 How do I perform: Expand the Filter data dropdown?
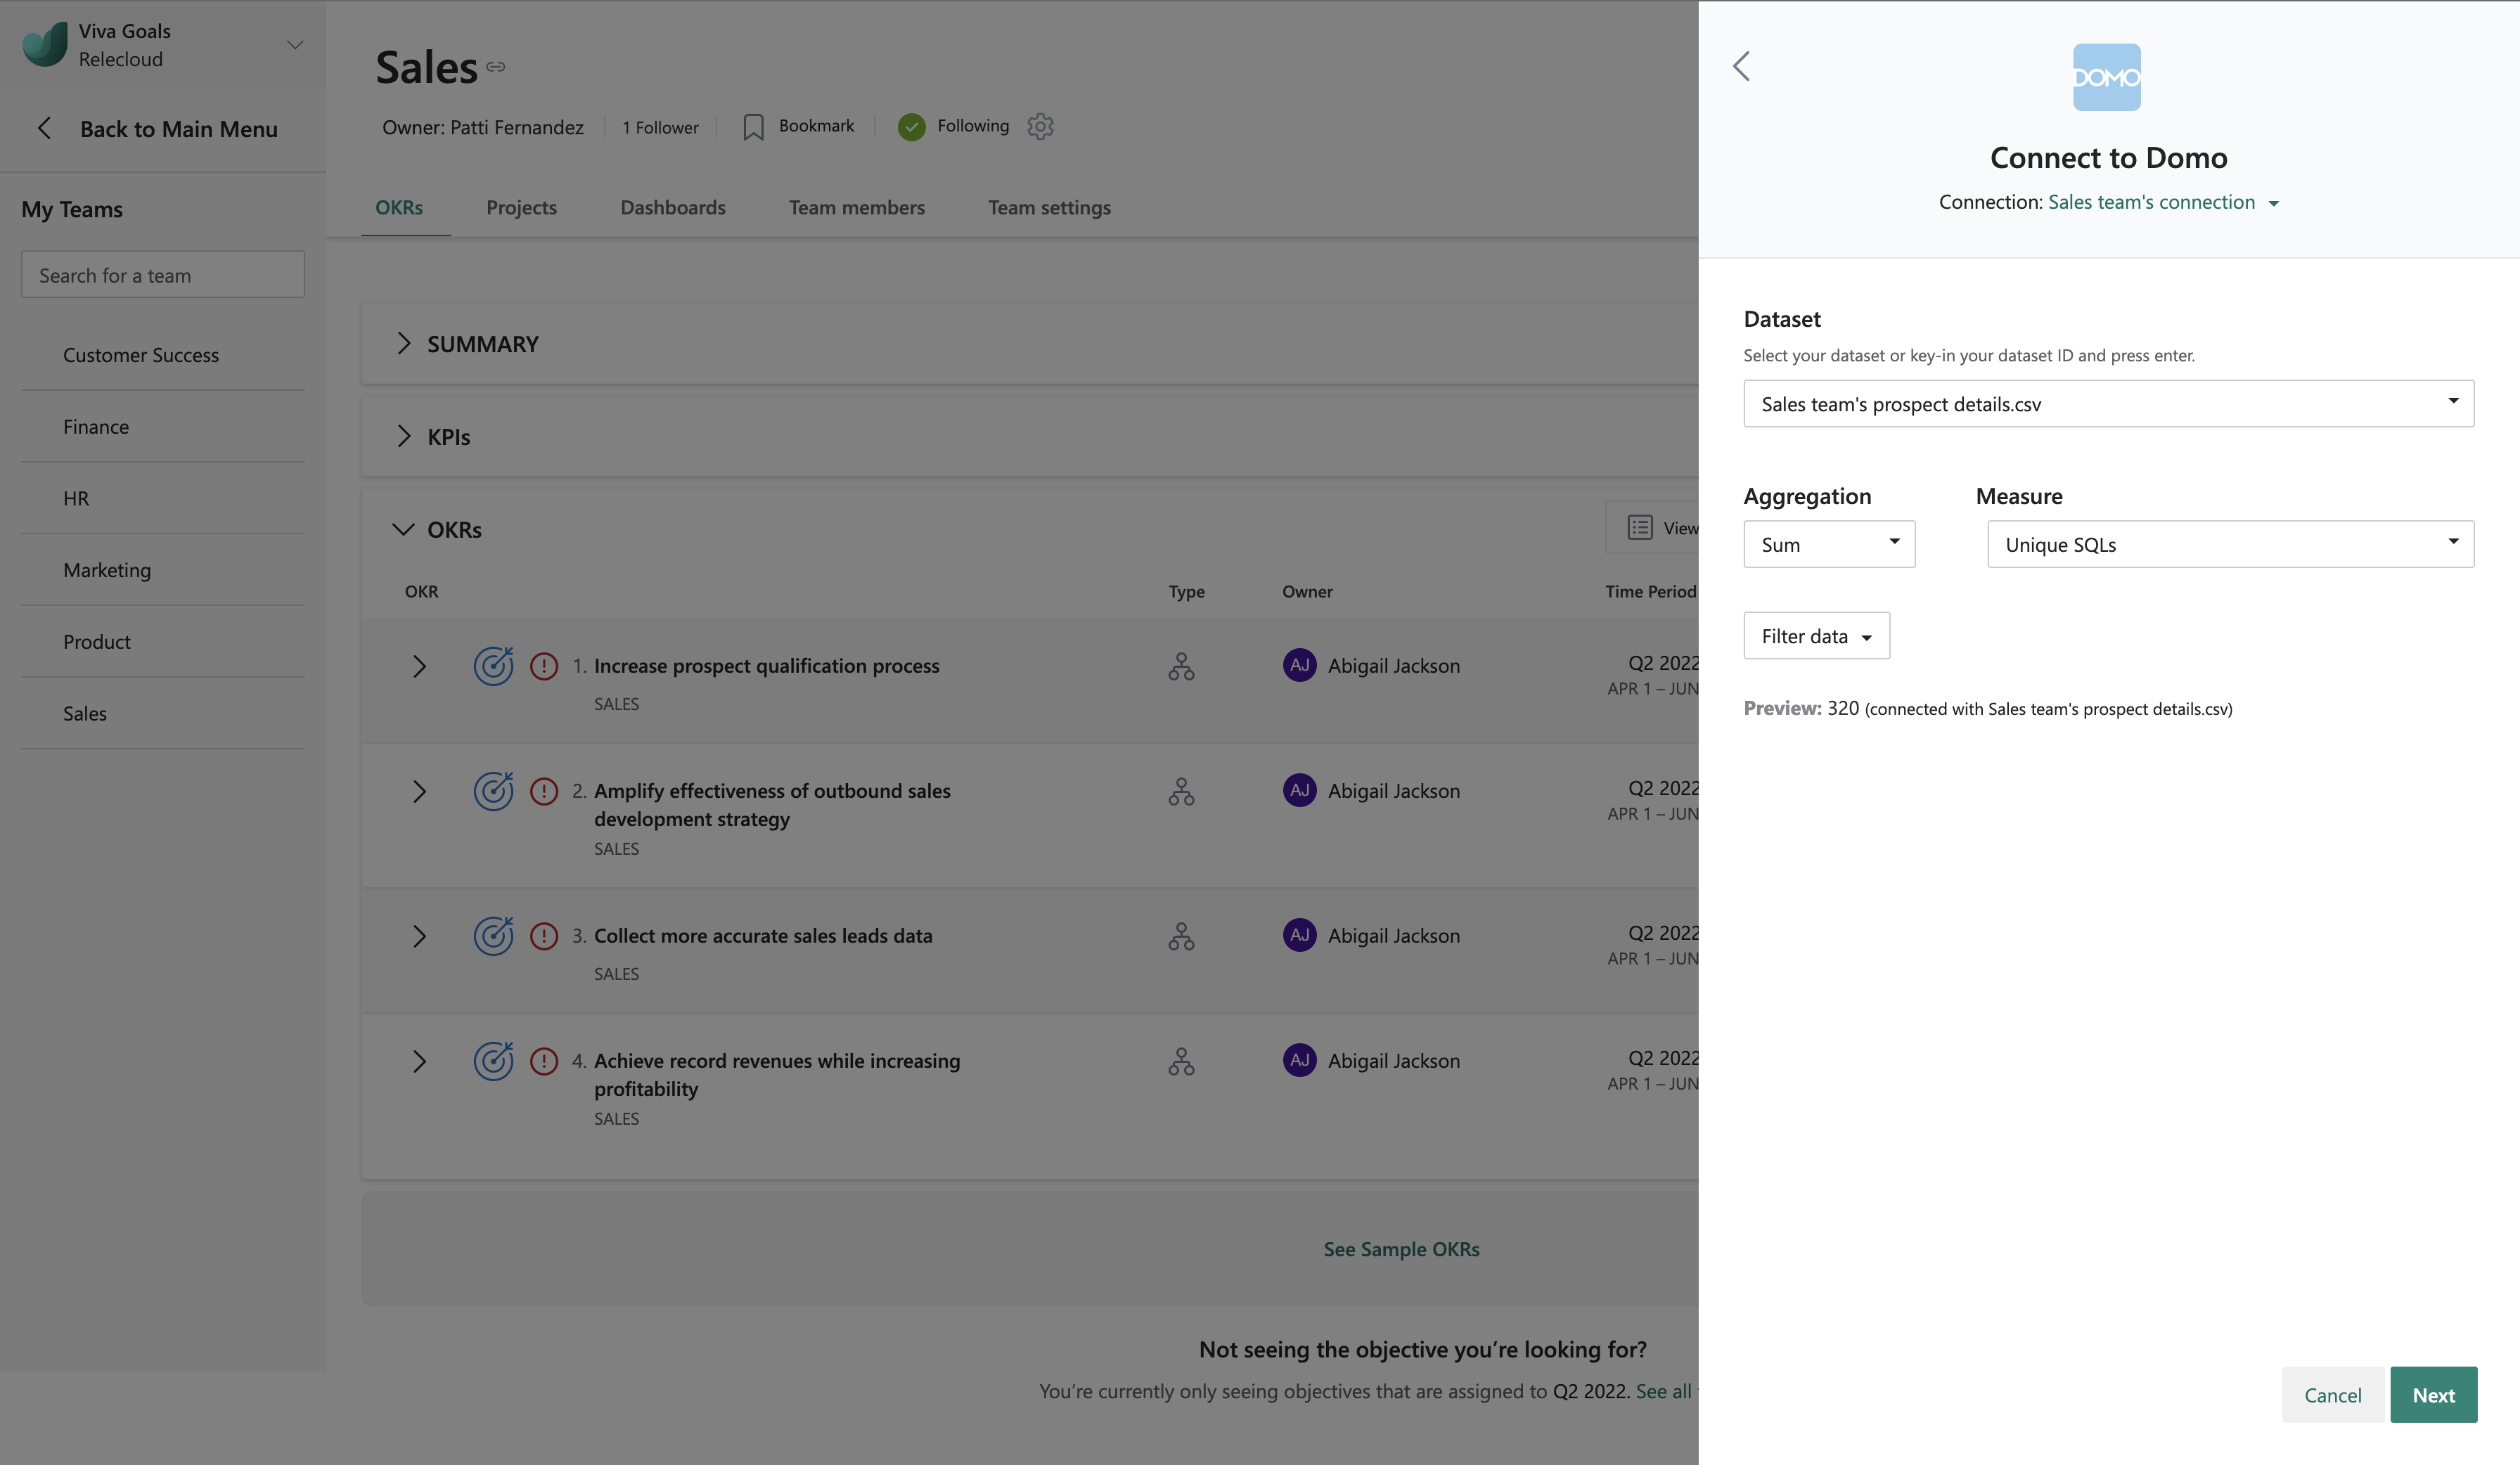[x=1816, y=636]
